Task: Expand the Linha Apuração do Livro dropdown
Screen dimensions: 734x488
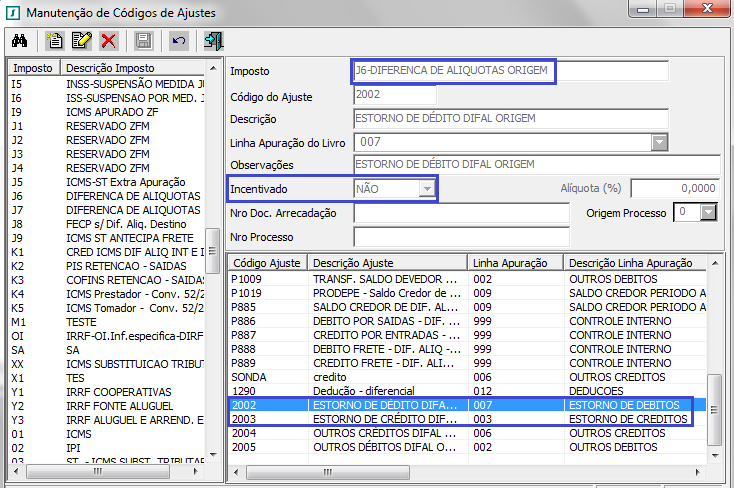Action: (658, 142)
